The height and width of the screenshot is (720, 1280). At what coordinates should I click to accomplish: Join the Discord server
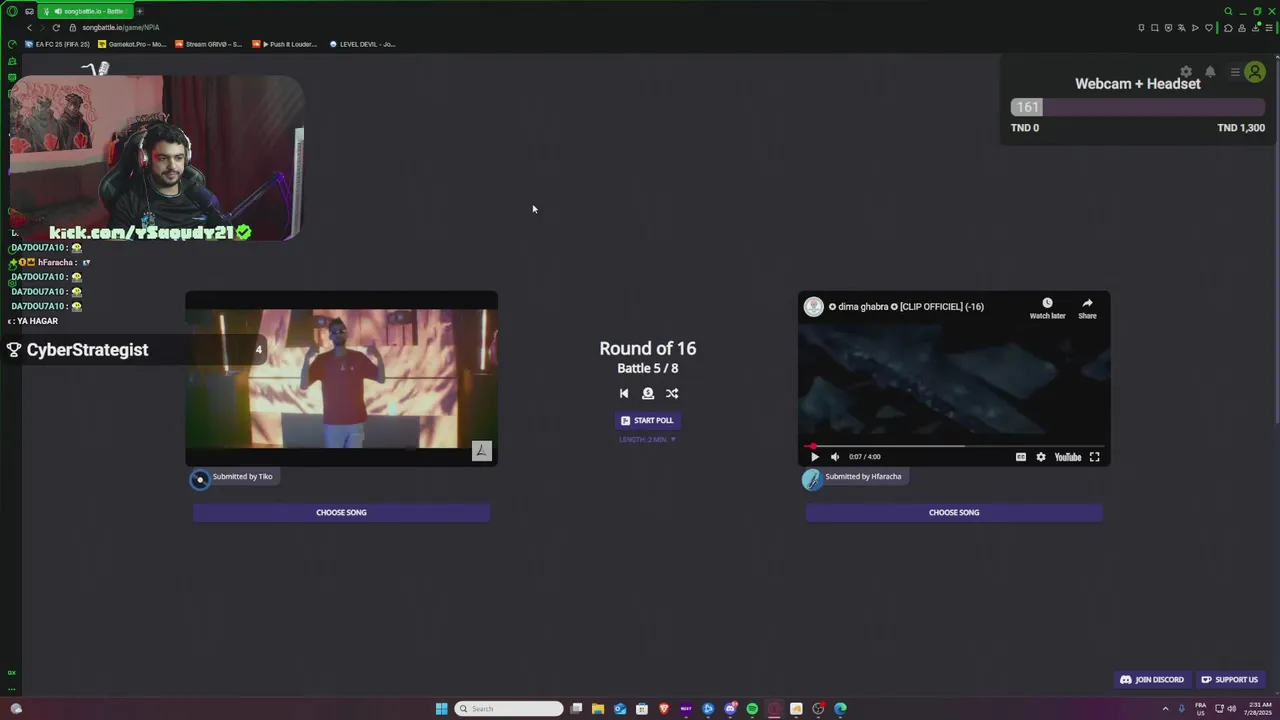pos(1152,680)
